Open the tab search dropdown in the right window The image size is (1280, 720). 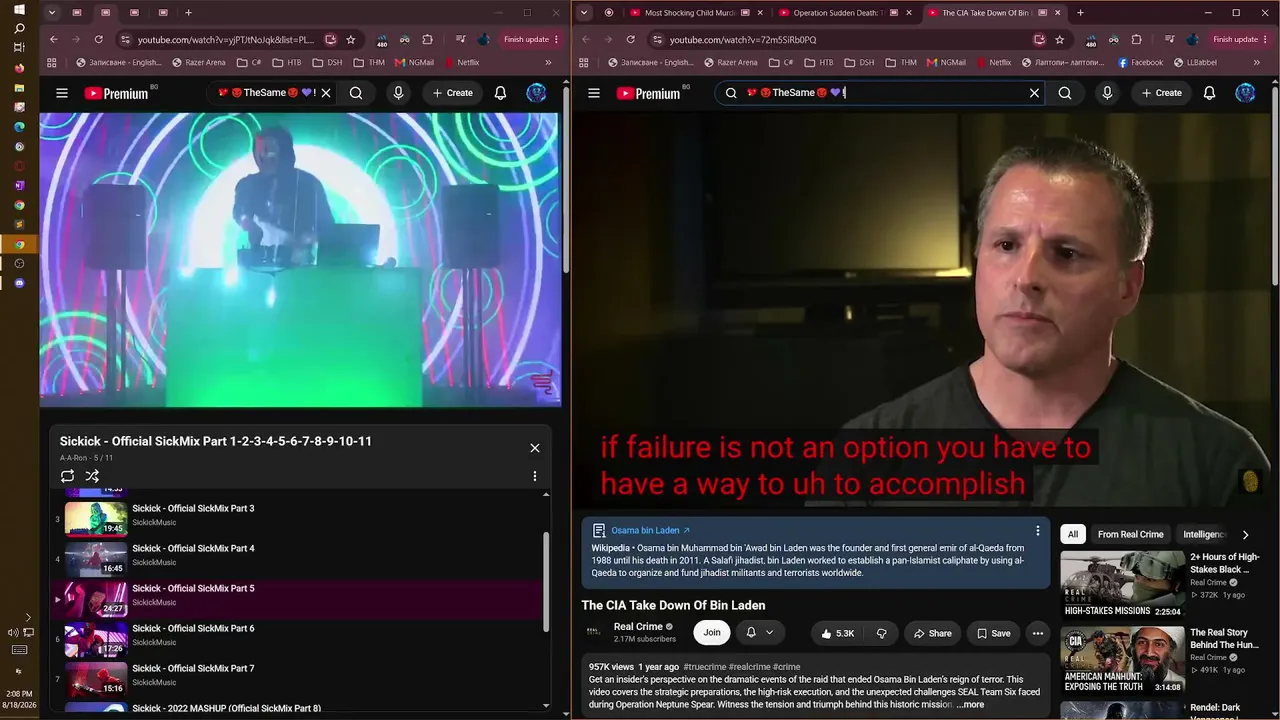point(584,13)
